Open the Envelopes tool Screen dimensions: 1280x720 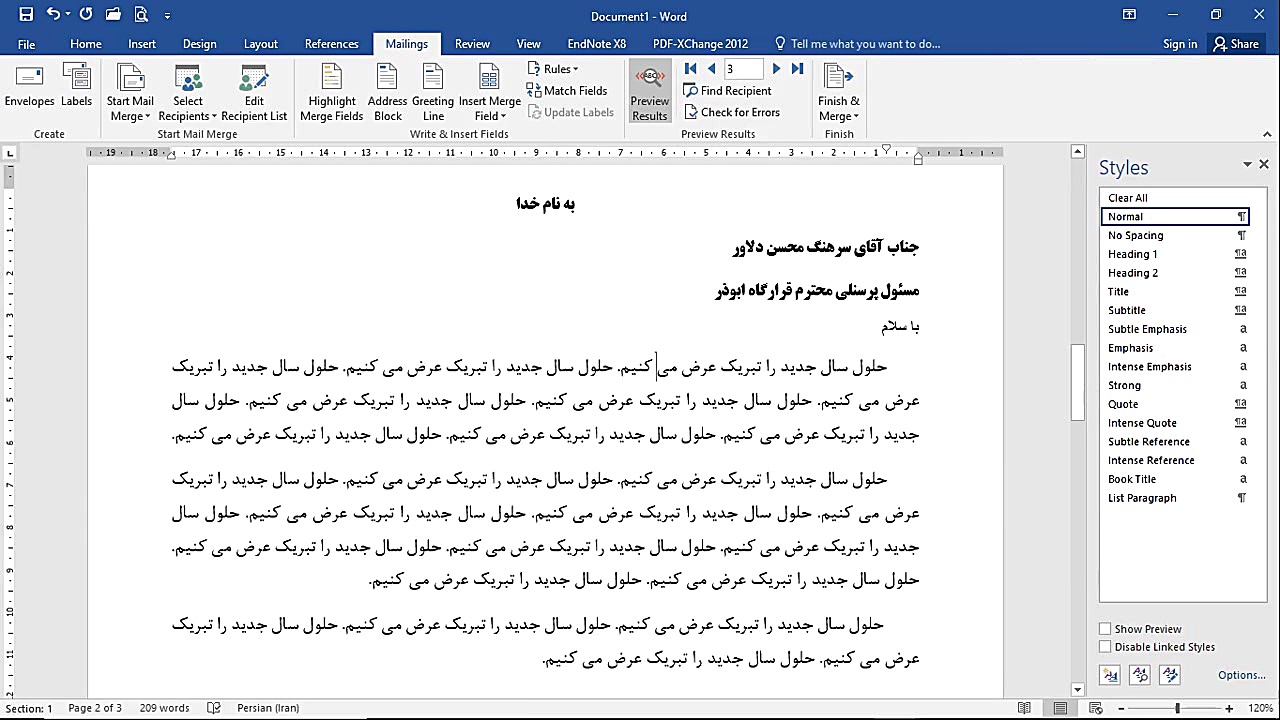click(29, 90)
